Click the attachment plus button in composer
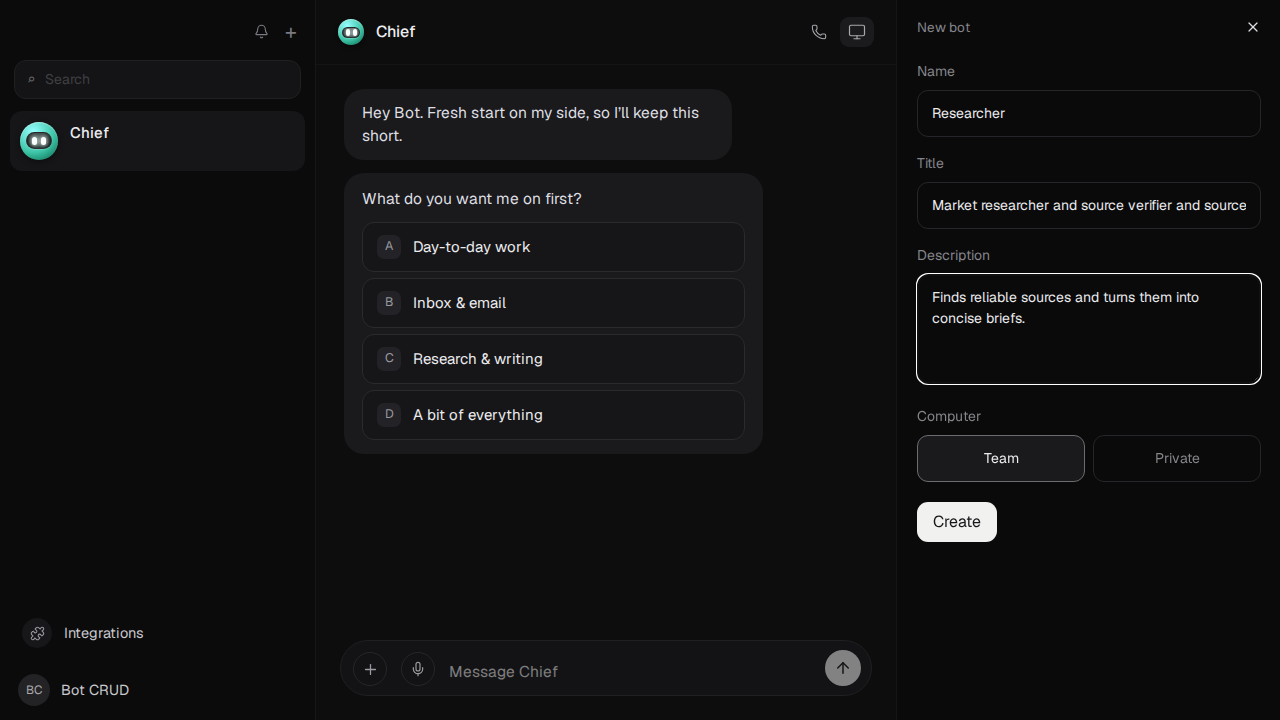The width and height of the screenshot is (1280, 720). pos(370,669)
